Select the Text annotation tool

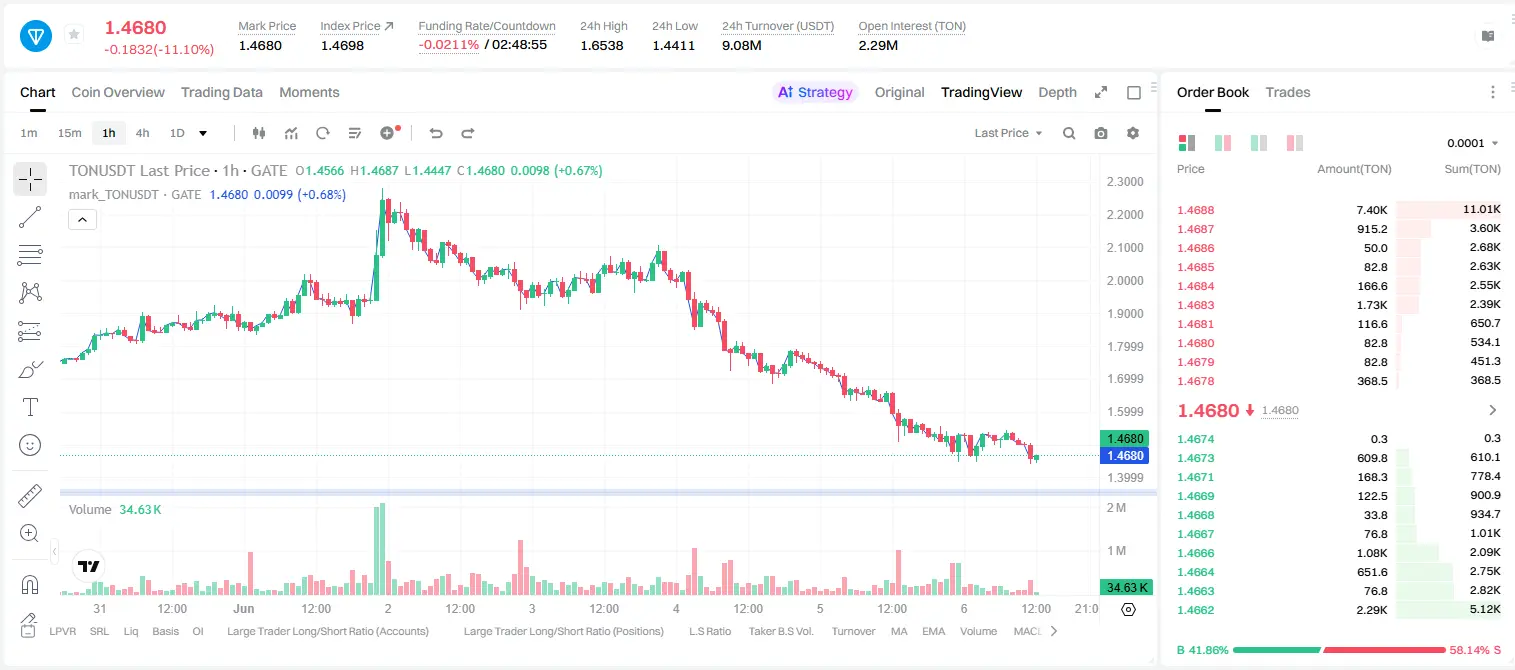pyautogui.click(x=30, y=407)
